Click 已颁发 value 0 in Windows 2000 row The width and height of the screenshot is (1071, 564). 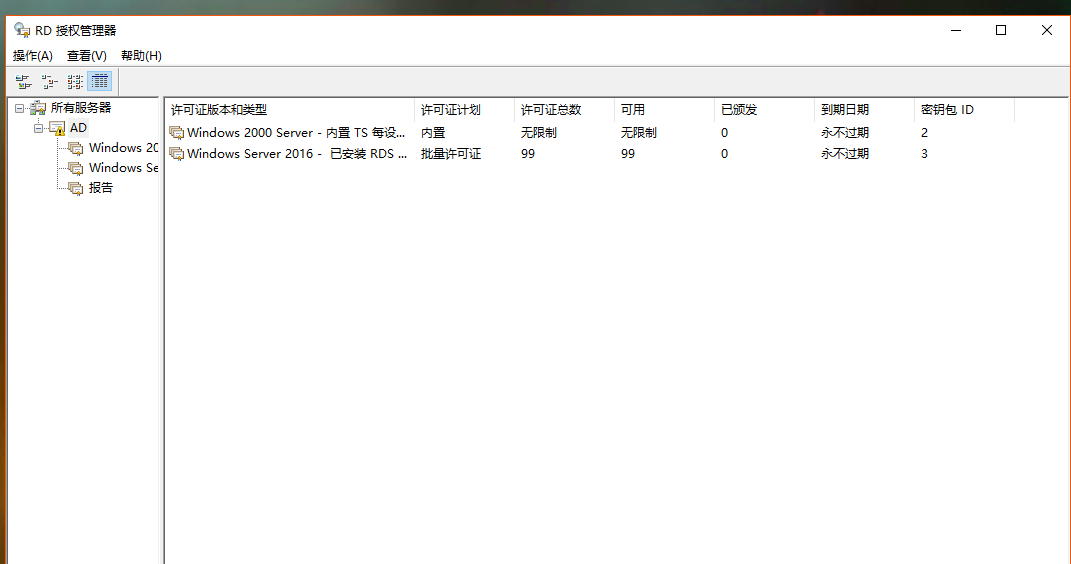coord(724,132)
